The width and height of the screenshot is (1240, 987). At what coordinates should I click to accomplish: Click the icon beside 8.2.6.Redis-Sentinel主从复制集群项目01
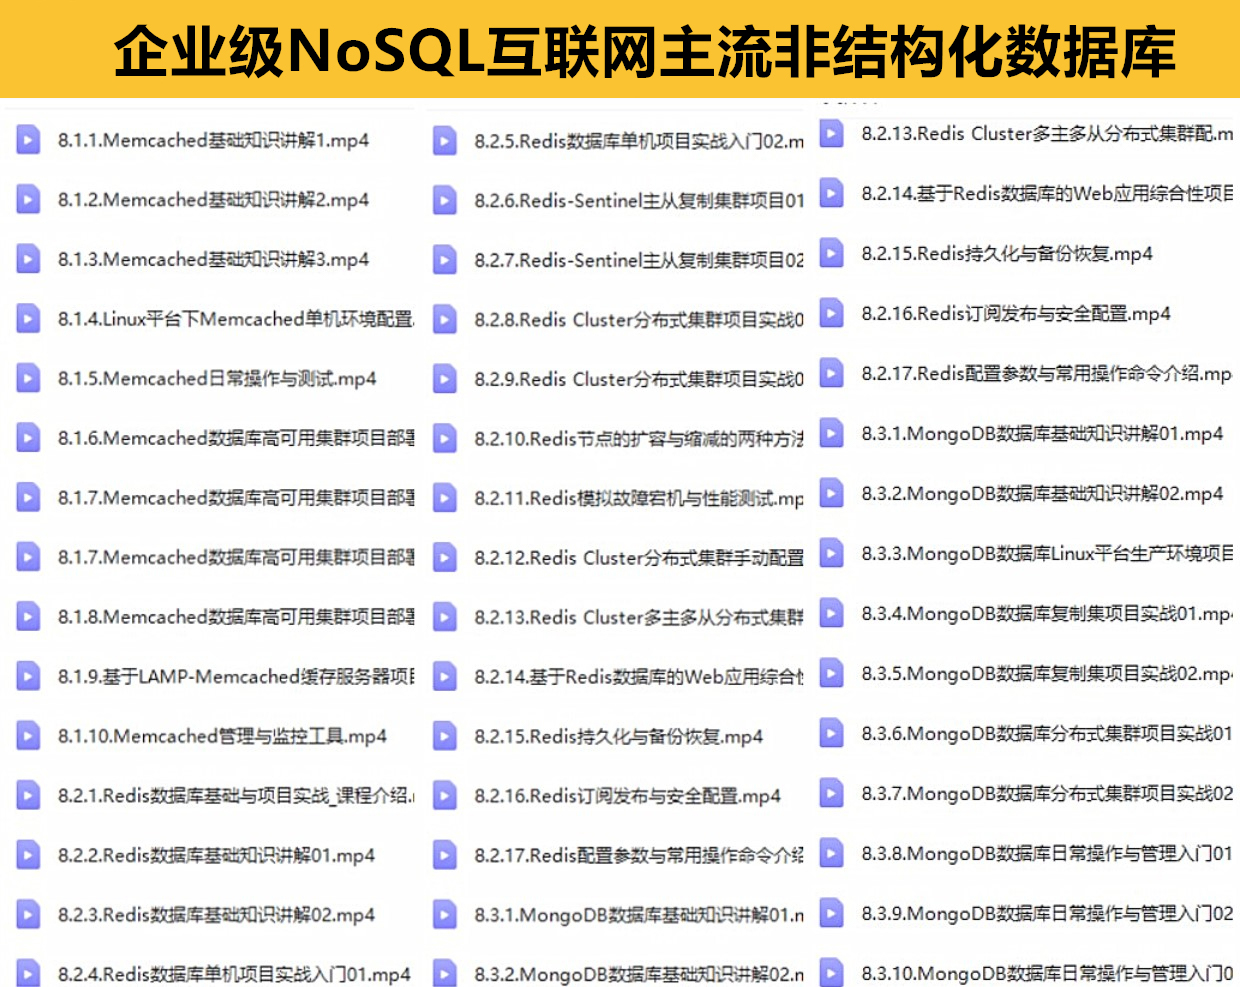(x=445, y=201)
